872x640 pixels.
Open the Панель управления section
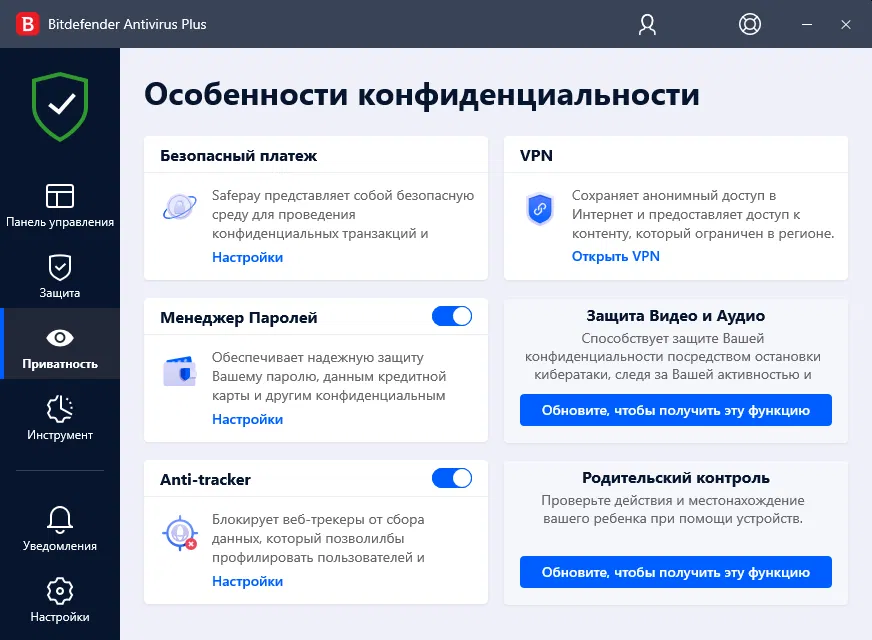pos(60,206)
